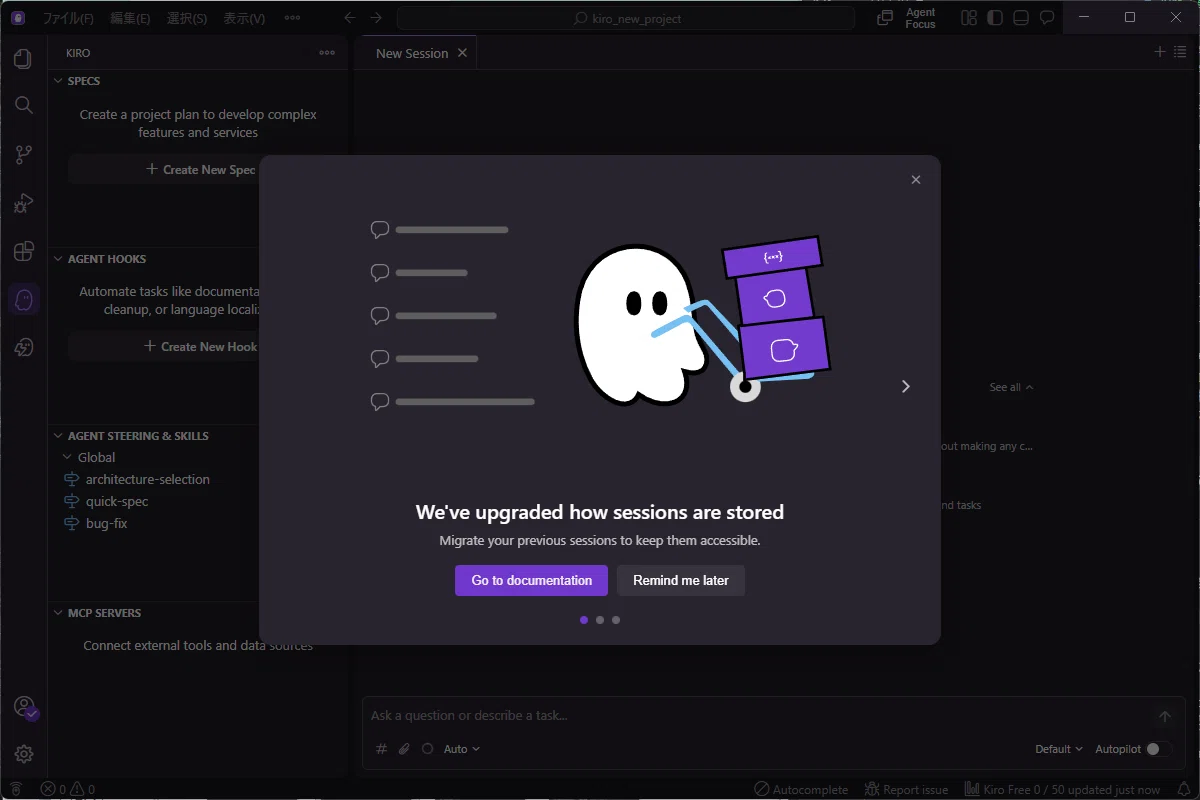Toggle the primary side bar icon

coord(994,18)
